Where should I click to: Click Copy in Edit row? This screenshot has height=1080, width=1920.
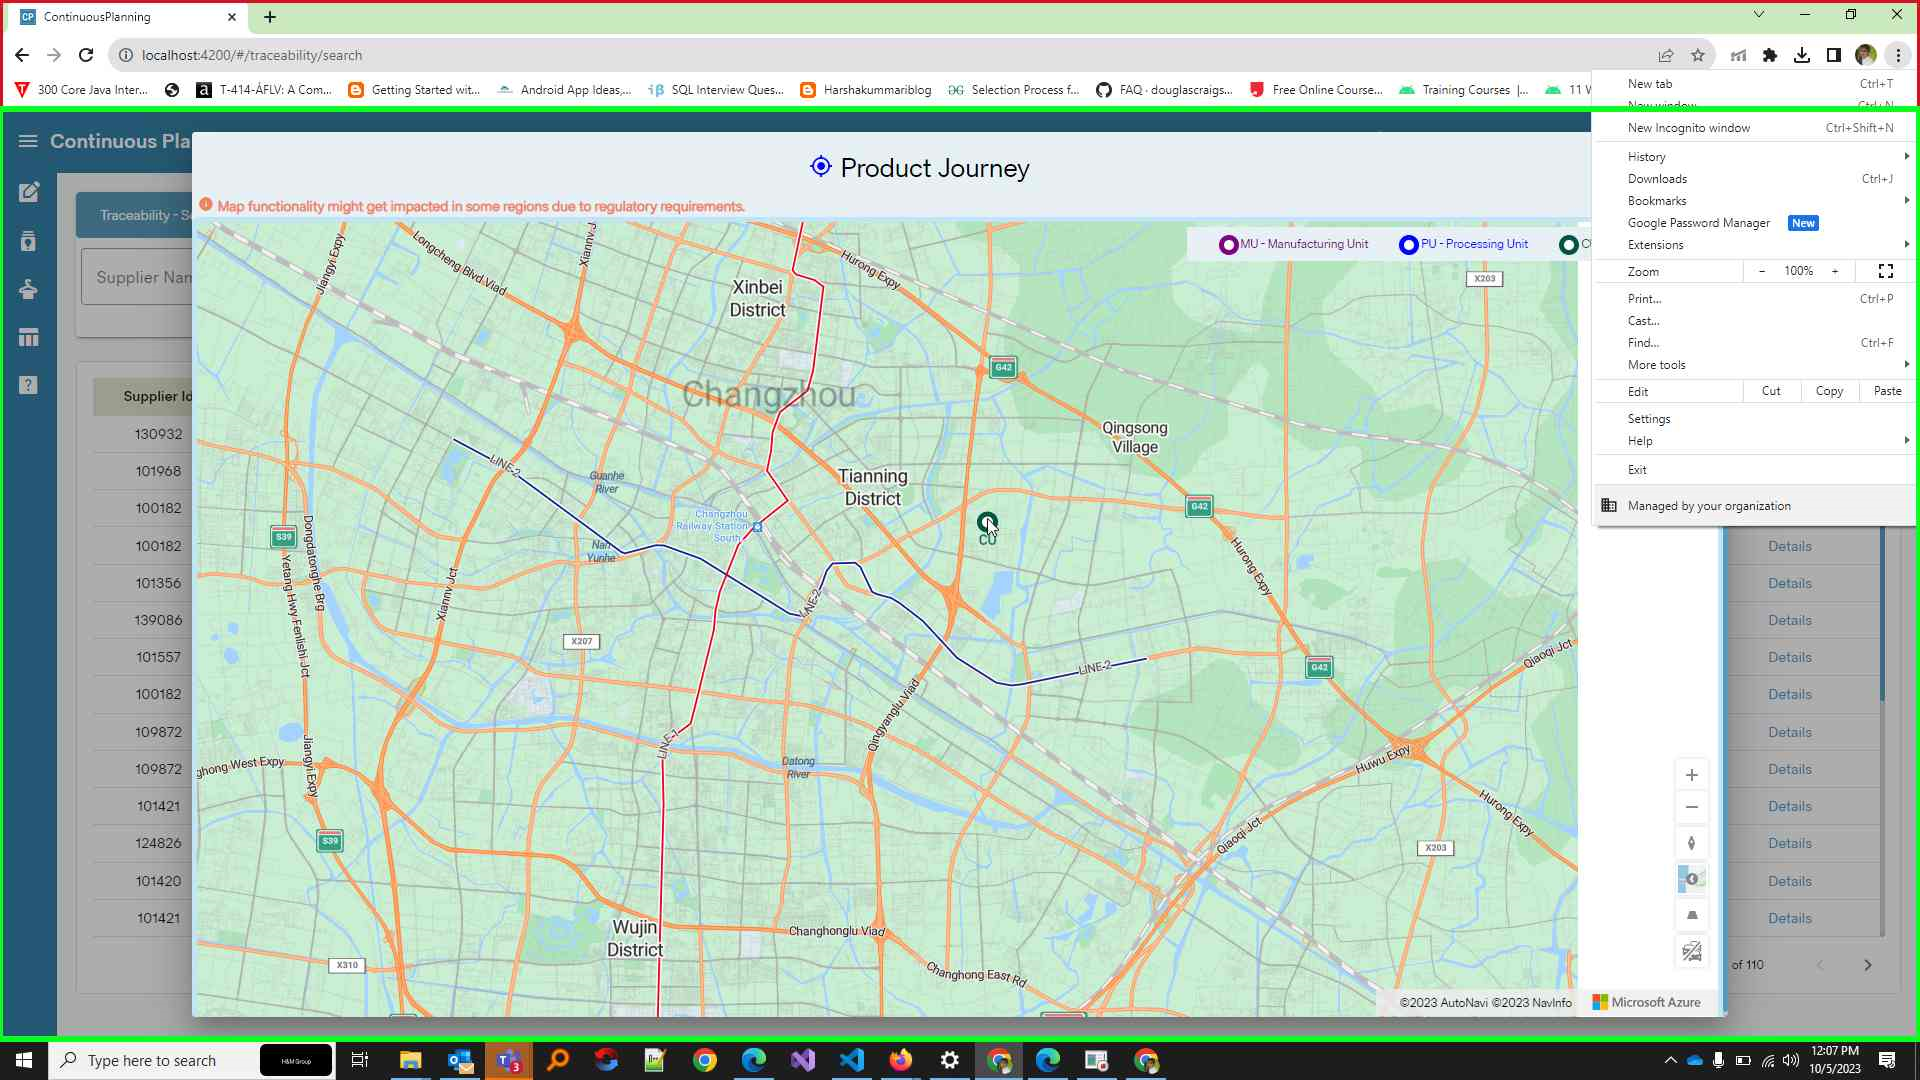pos(1829,391)
